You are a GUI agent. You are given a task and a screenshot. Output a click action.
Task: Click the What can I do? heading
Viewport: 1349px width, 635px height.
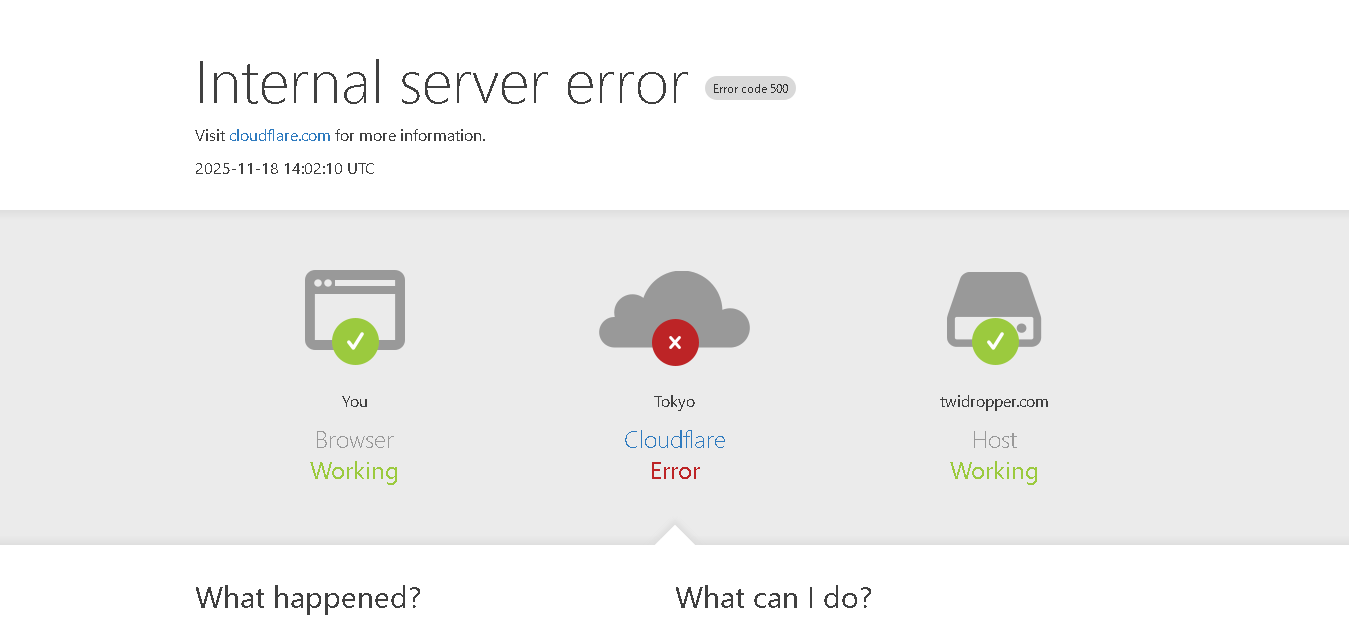[773, 598]
